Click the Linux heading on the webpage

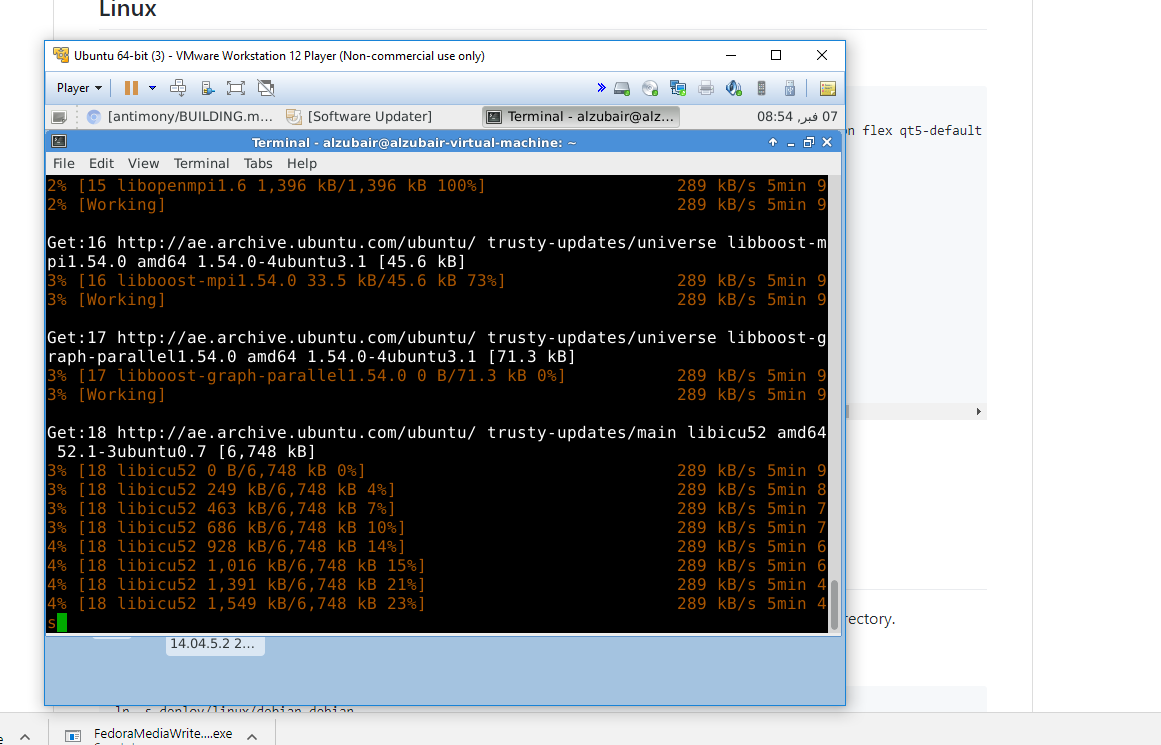[128, 10]
